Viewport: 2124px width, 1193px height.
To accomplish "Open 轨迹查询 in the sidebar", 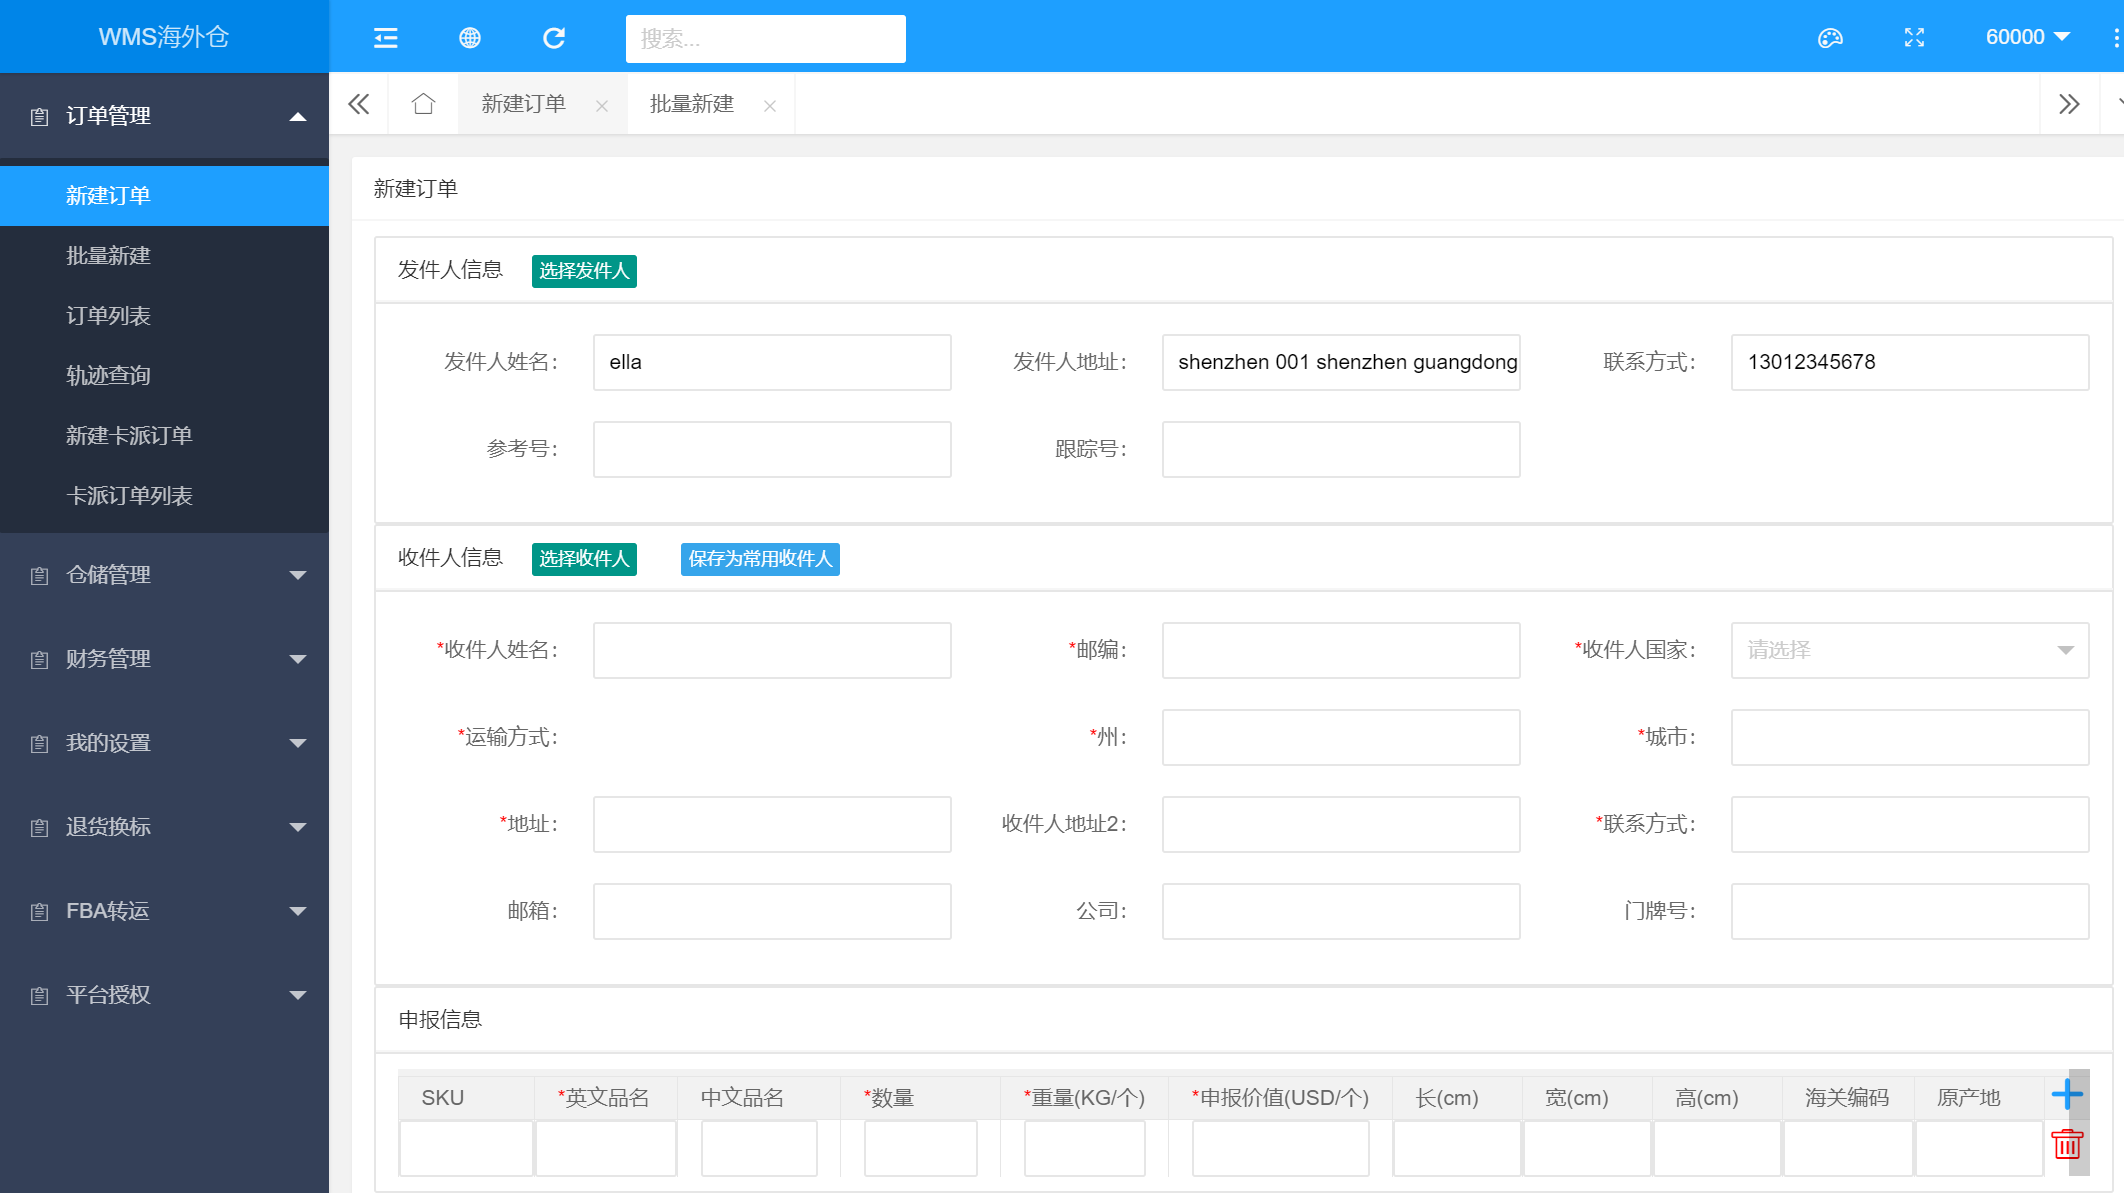I will tap(164, 376).
